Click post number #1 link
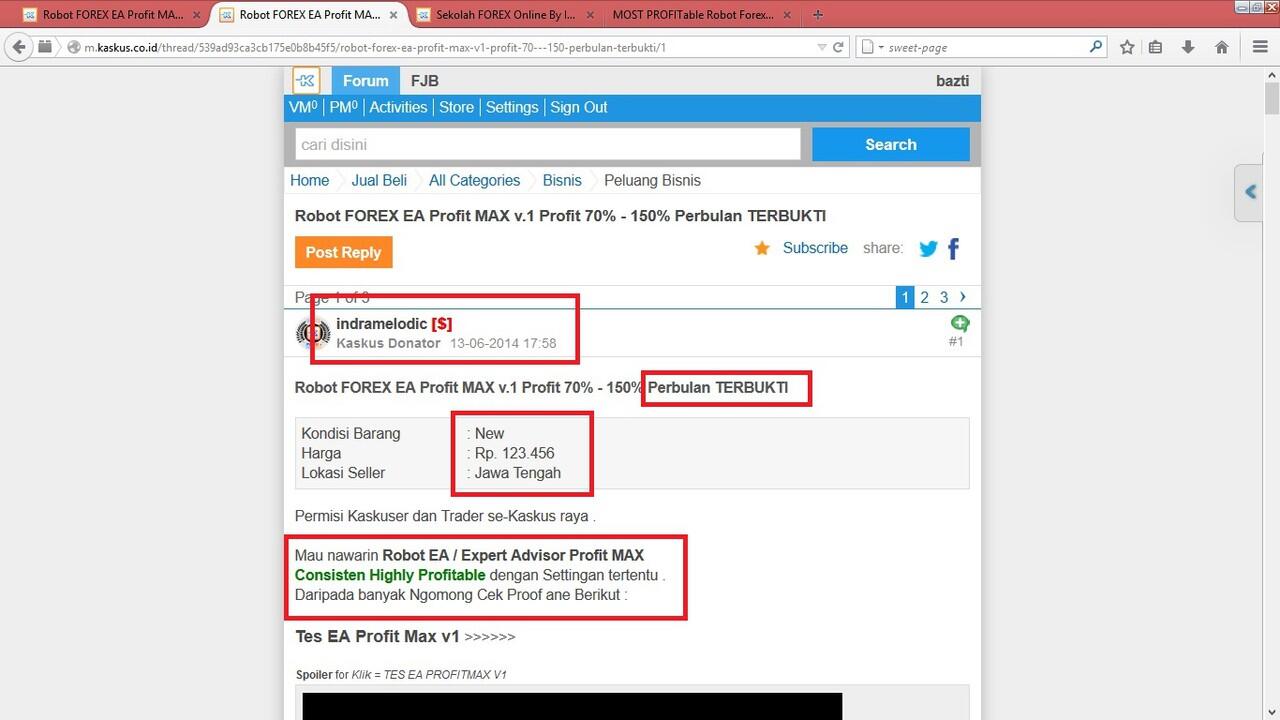1280x720 pixels. point(956,342)
